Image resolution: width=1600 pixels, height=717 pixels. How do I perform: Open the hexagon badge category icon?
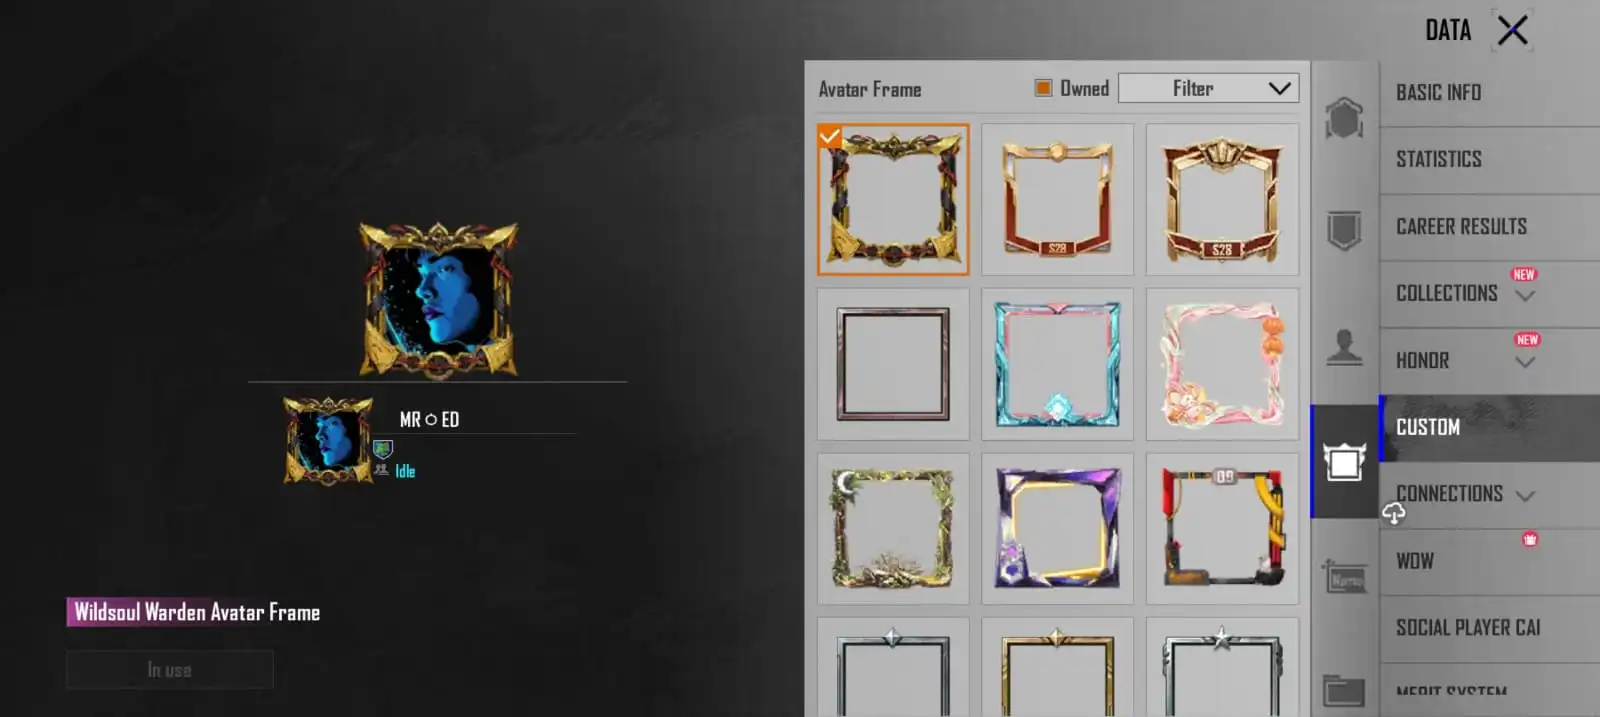1344,118
